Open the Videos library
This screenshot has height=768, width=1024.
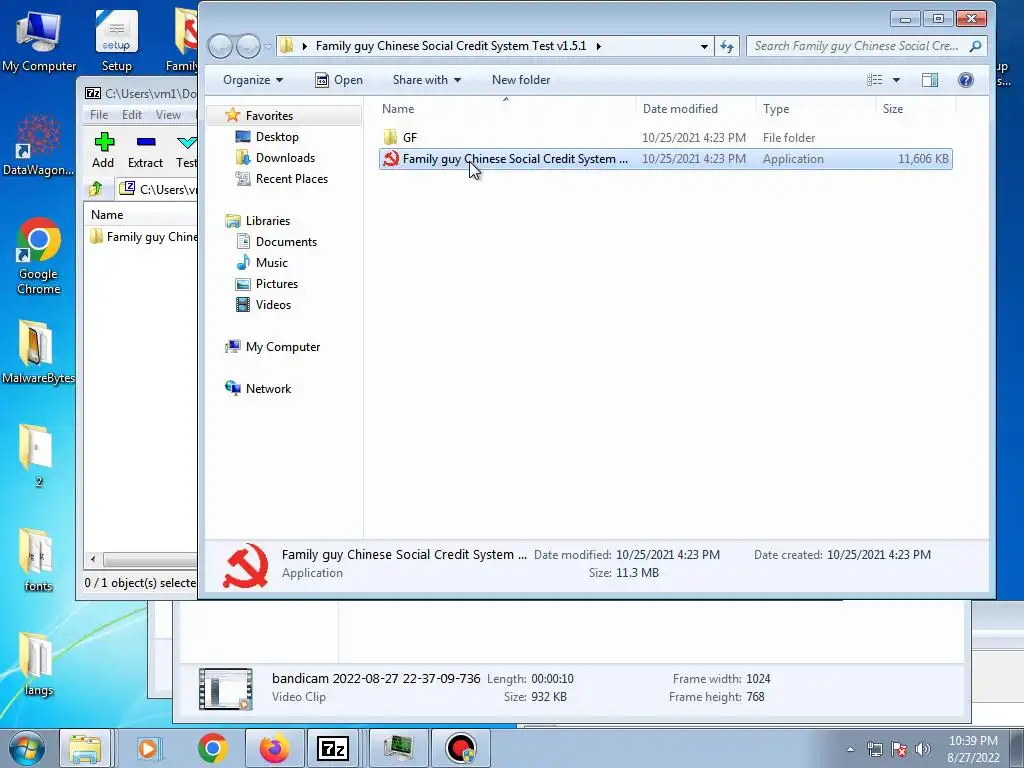(263, 304)
